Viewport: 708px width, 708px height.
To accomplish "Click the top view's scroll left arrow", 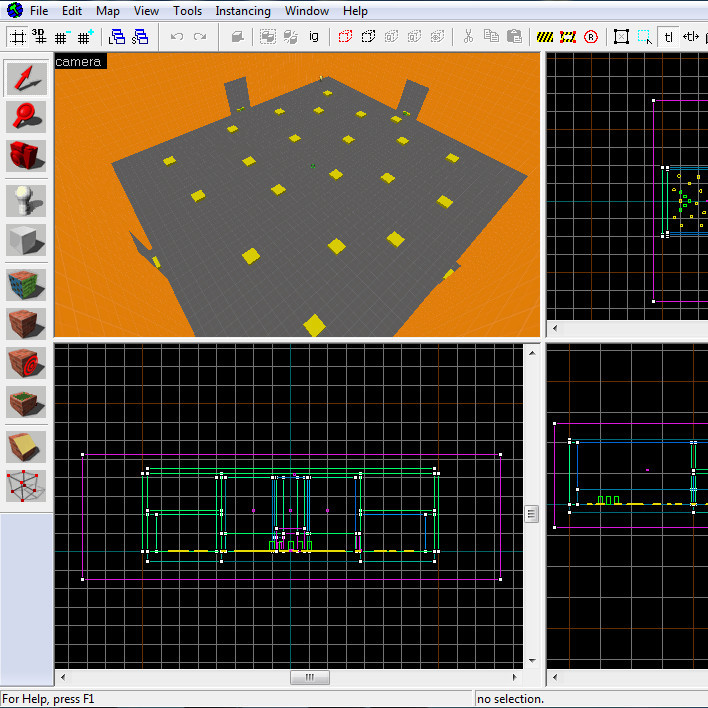I will (555, 328).
